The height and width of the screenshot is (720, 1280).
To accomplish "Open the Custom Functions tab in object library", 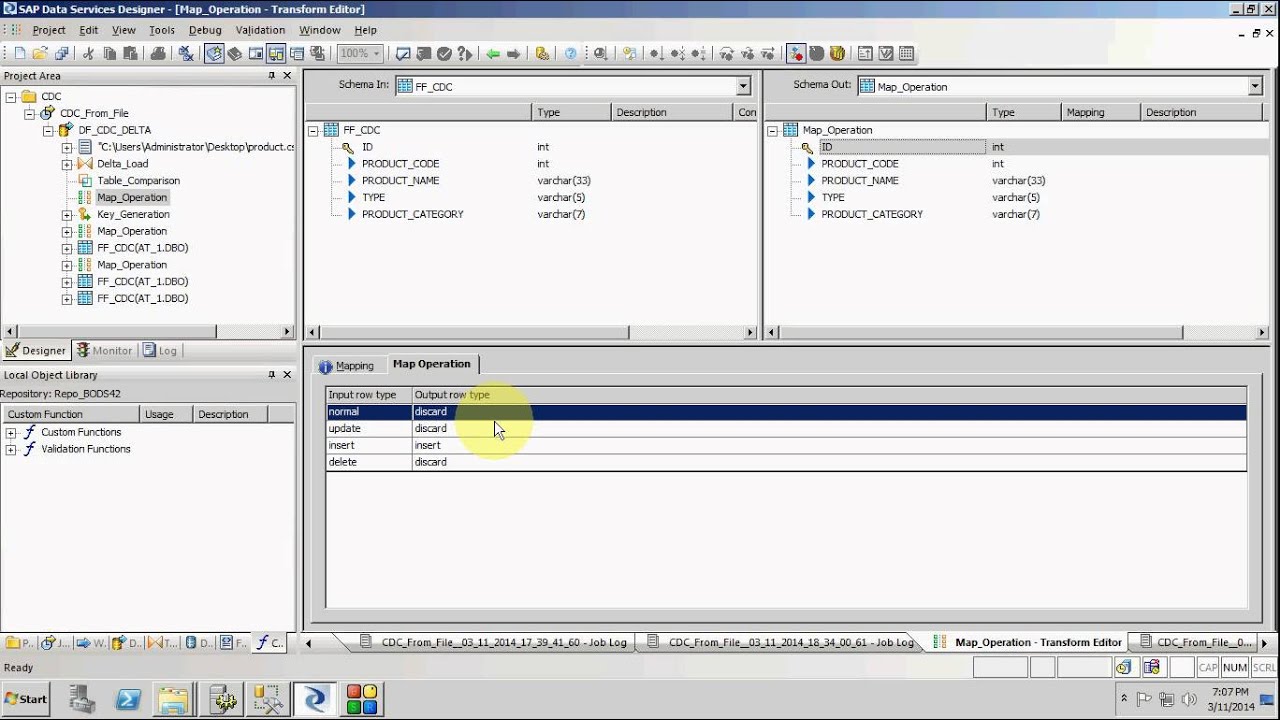I will pyautogui.click(x=270, y=643).
